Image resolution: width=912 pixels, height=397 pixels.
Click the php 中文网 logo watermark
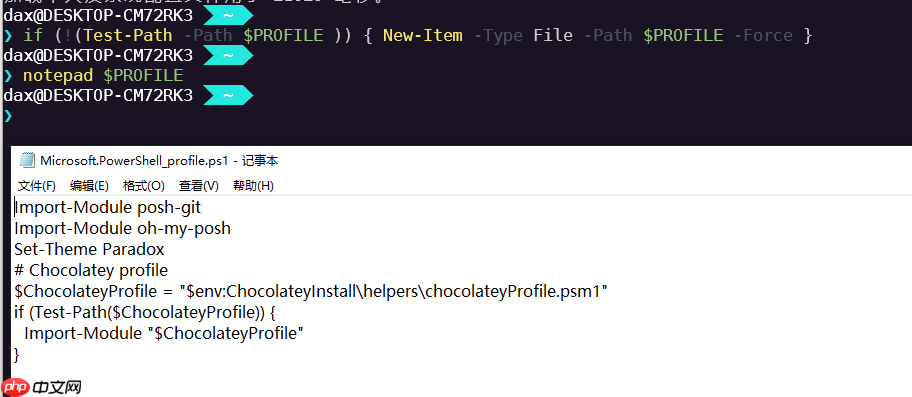(41, 387)
